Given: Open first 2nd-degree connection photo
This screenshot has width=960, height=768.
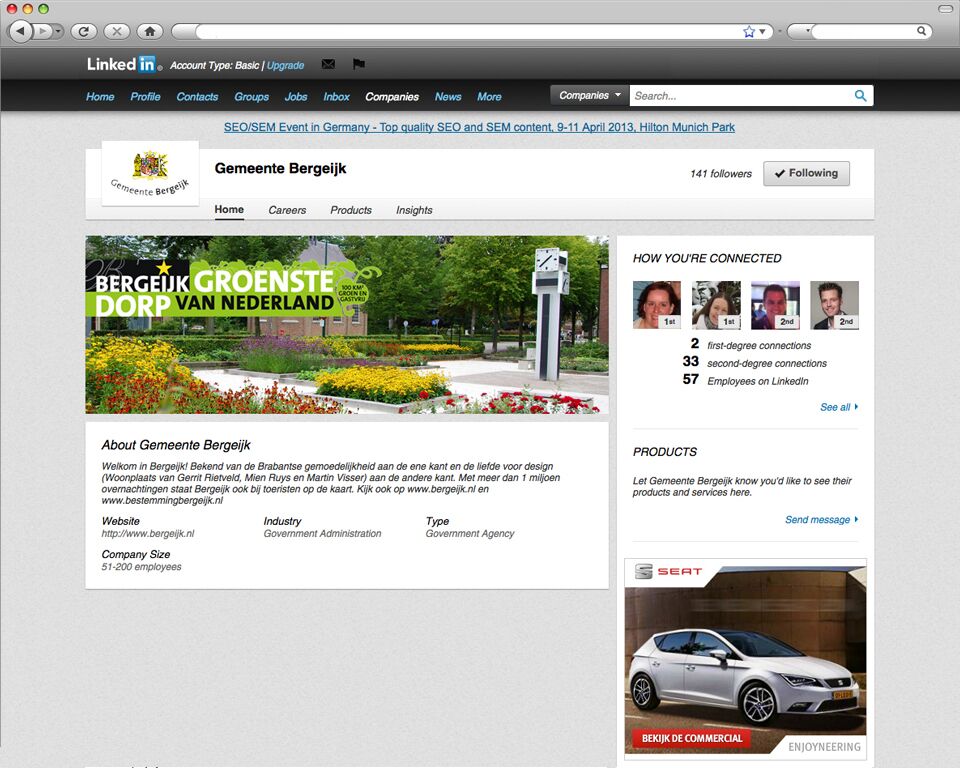Looking at the screenshot, I should point(775,305).
